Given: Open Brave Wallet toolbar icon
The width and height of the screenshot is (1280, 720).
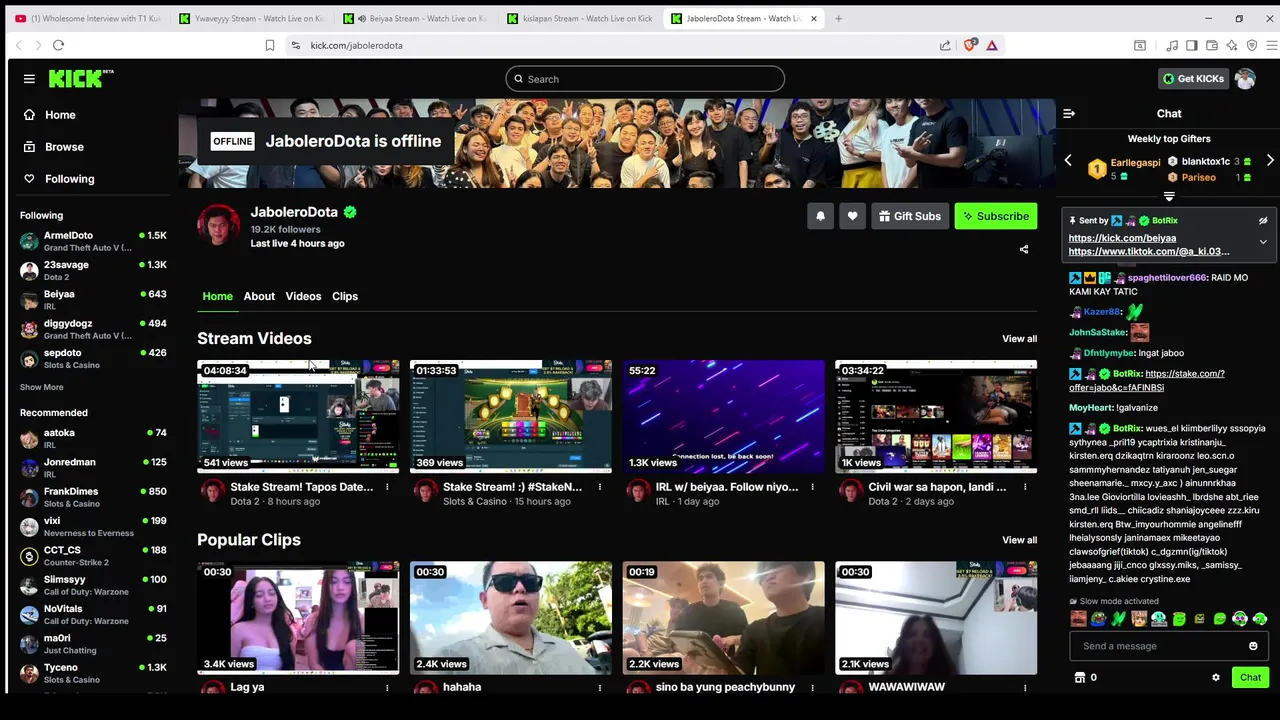Looking at the screenshot, I should [1212, 45].
